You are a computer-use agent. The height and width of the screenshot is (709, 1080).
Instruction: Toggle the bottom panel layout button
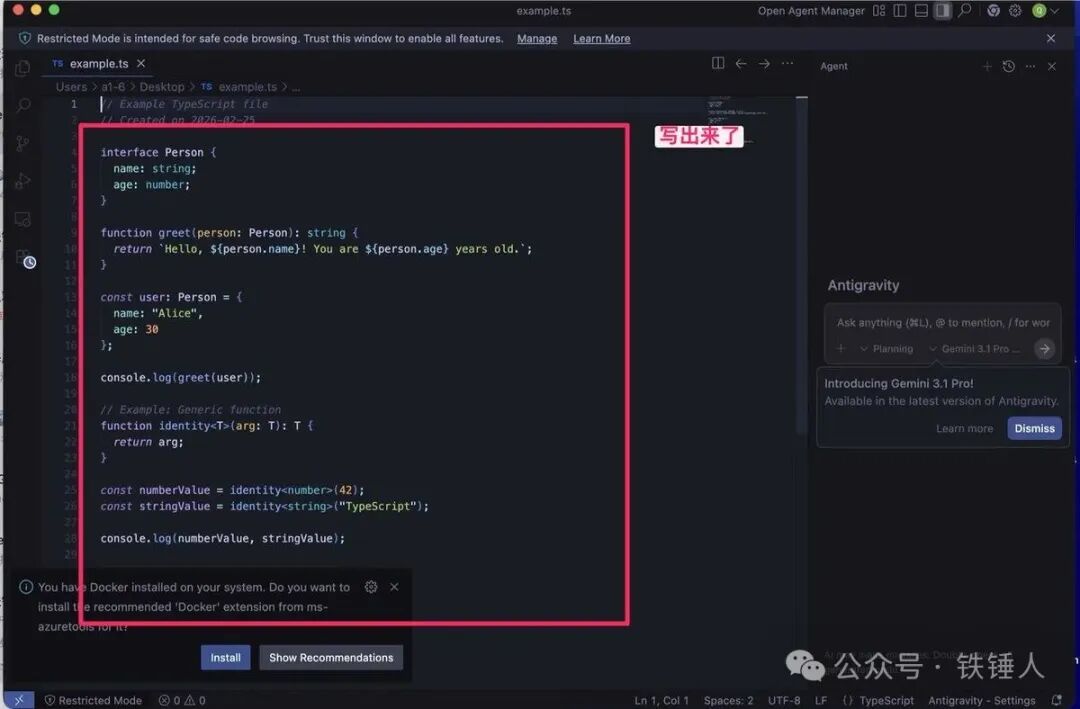(921, 11)
